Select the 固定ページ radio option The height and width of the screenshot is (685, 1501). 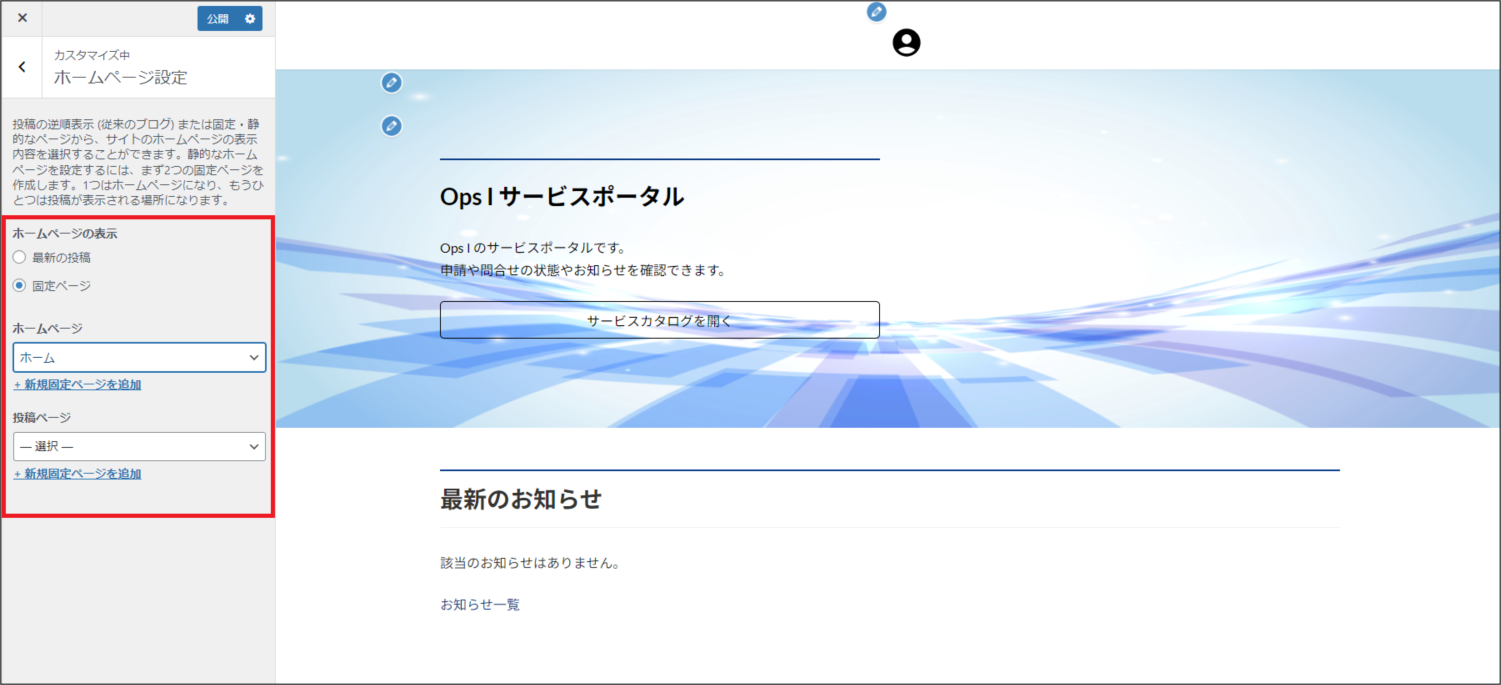pyautogui.click(x=19, y=286)
